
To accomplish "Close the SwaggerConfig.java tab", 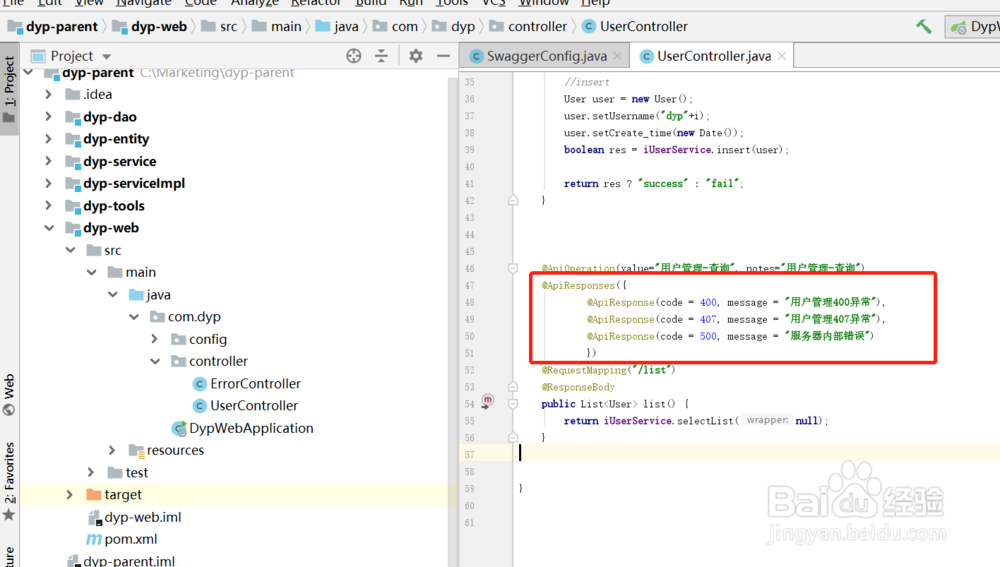I will tap(617, 56).
